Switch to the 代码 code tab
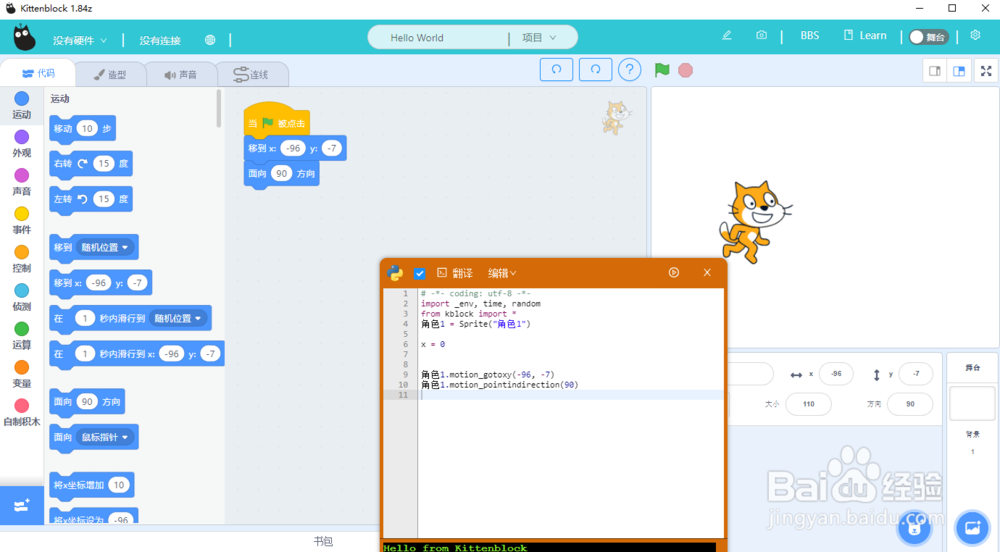The image size is (1000, 552). [x=38, y=73]
